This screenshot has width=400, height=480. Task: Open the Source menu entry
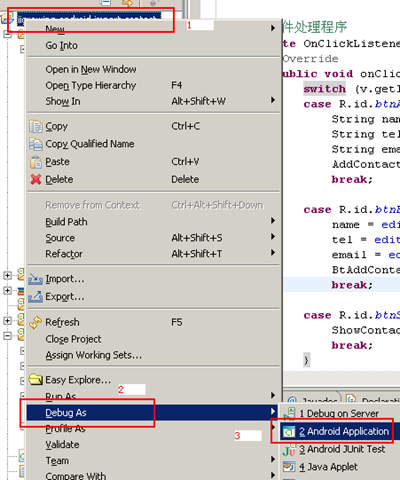pyautogui.click(x=153, y=238)
